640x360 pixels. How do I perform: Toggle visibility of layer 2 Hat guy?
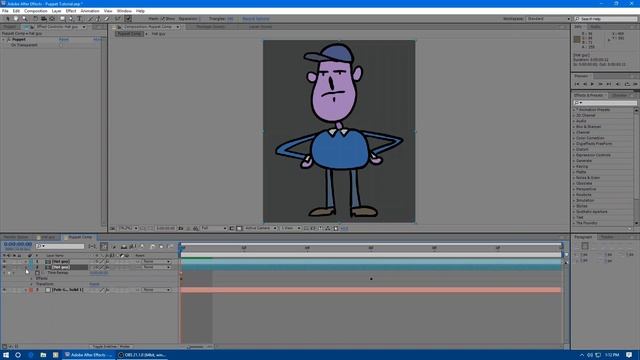click(4, 267)
